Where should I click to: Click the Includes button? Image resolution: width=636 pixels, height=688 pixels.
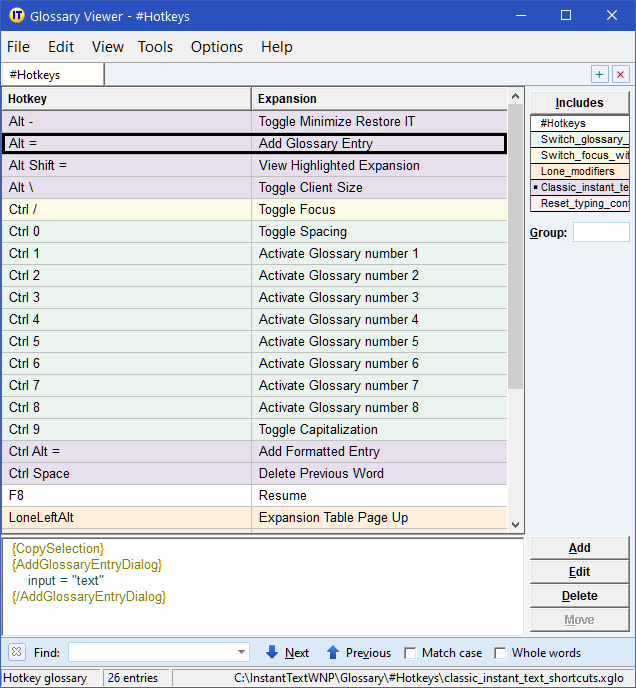point(579,103)
